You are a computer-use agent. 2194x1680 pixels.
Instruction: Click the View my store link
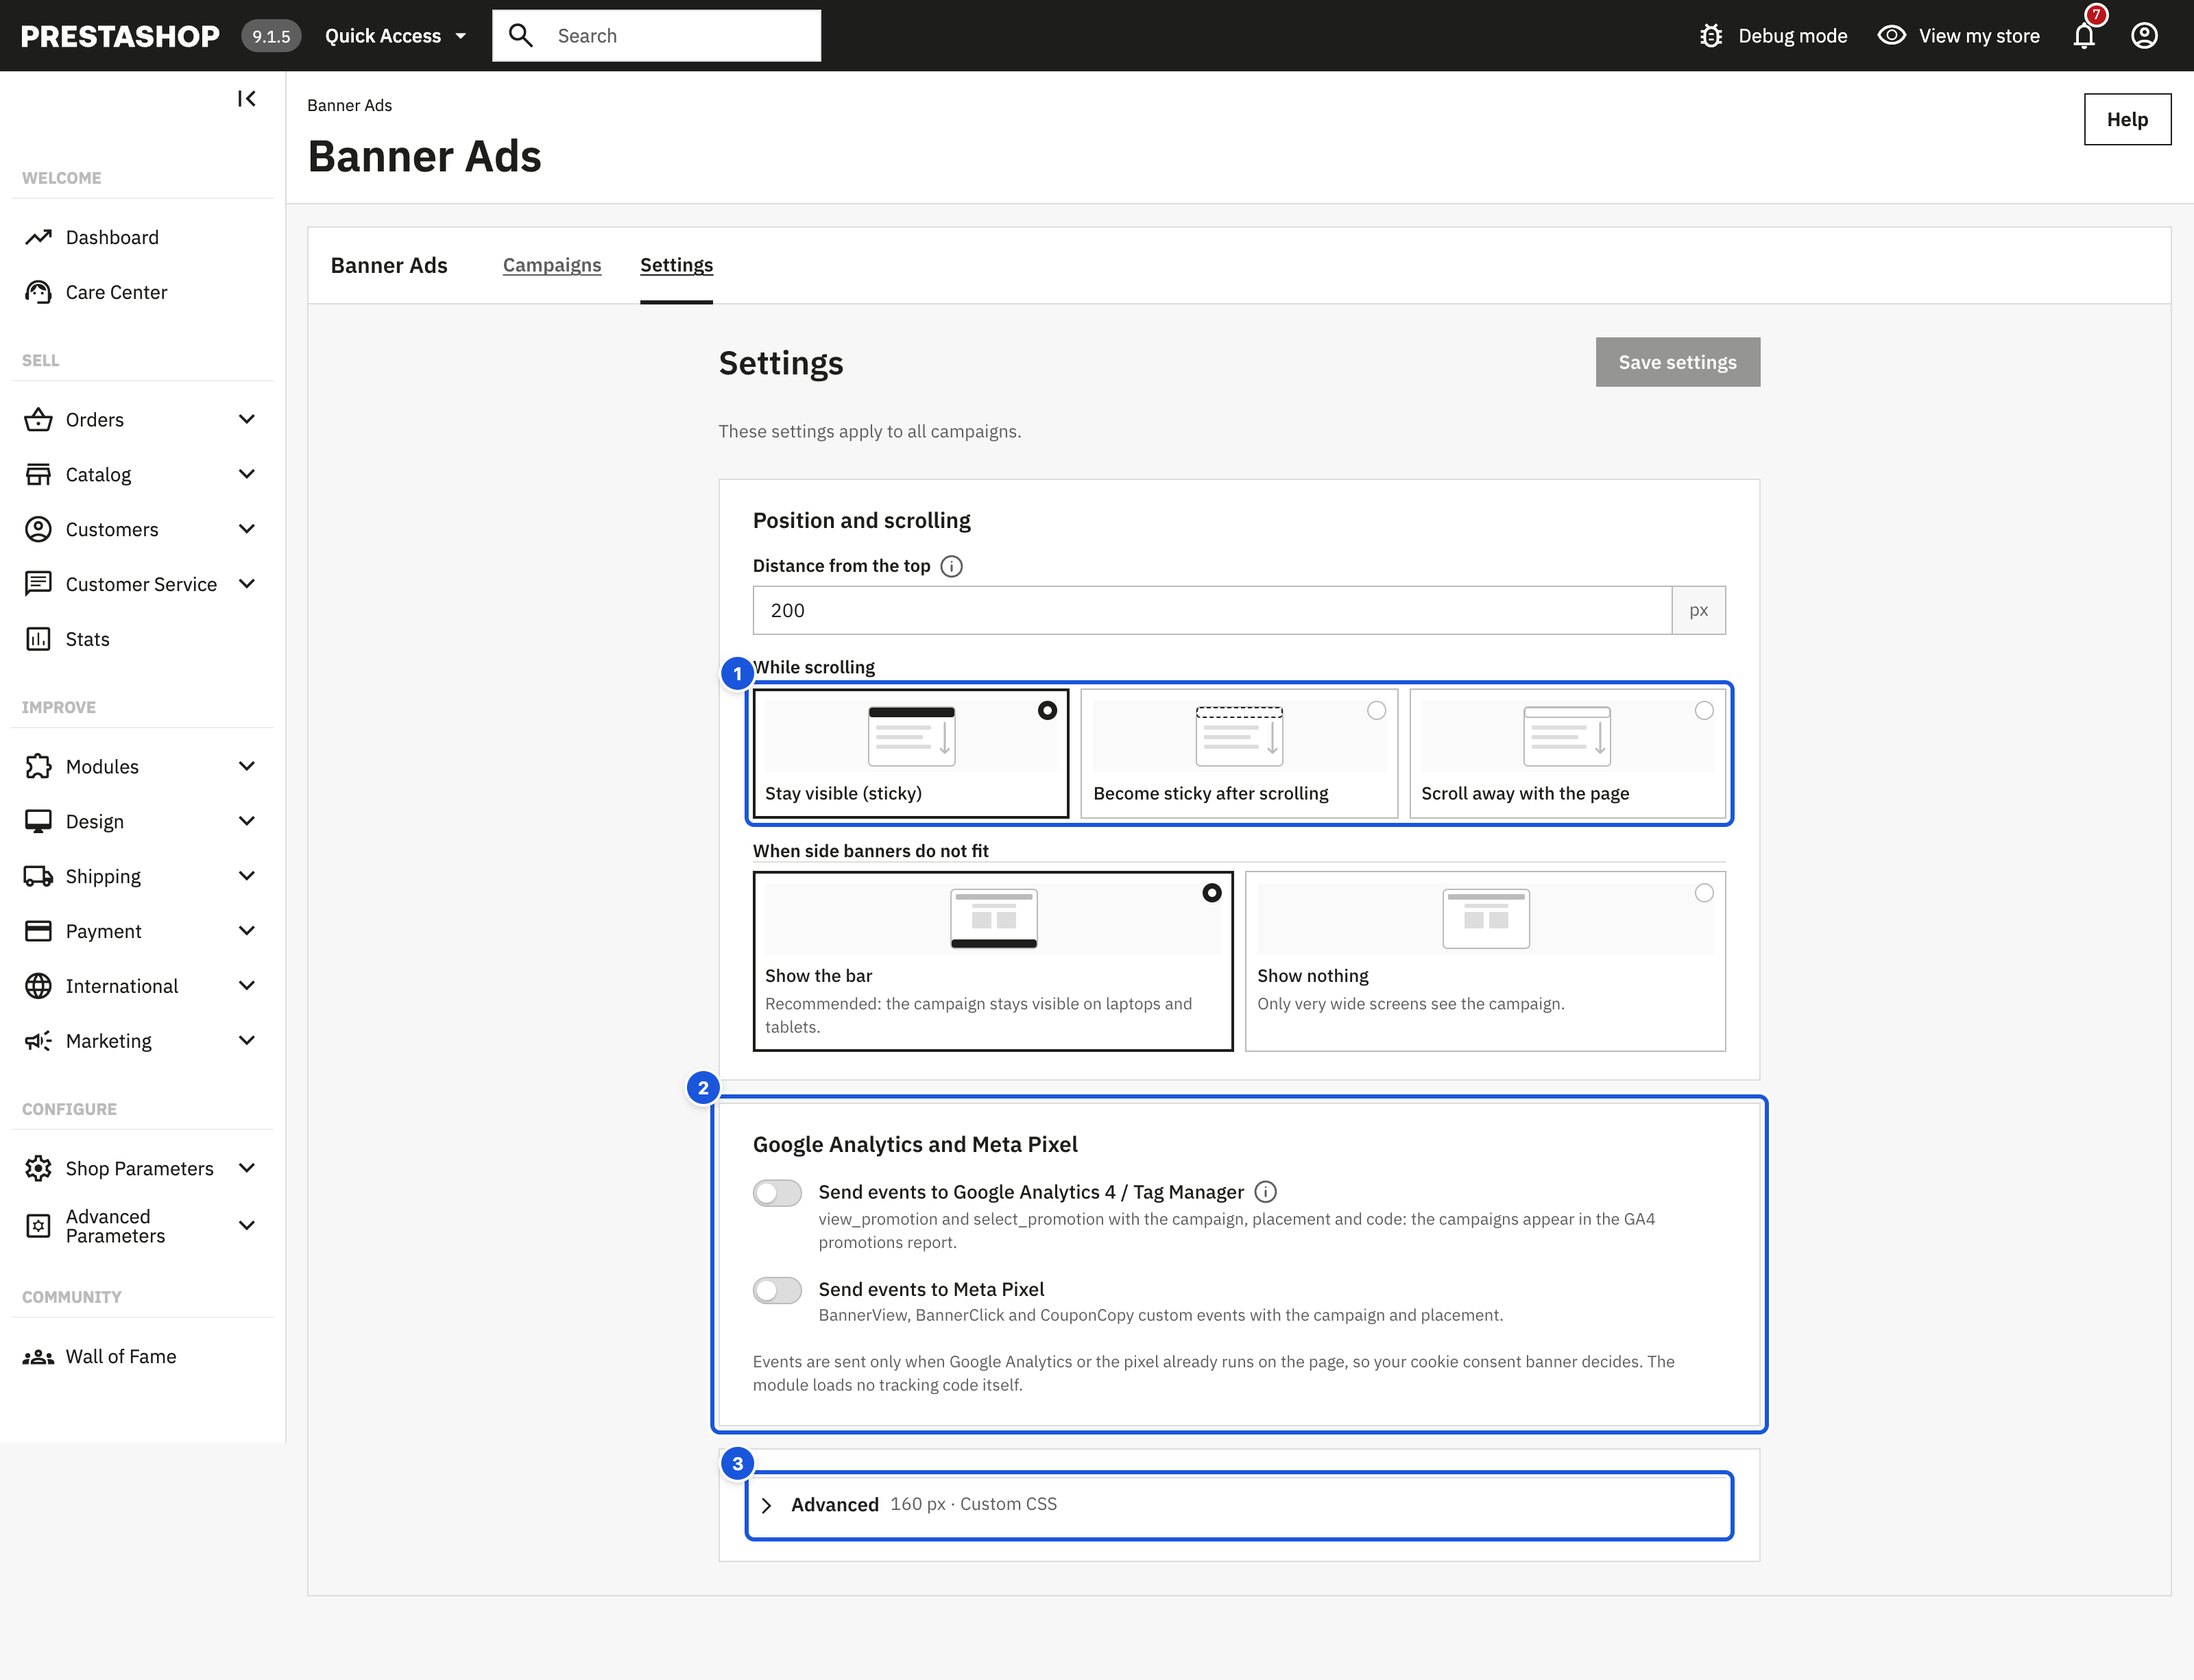1958,36
